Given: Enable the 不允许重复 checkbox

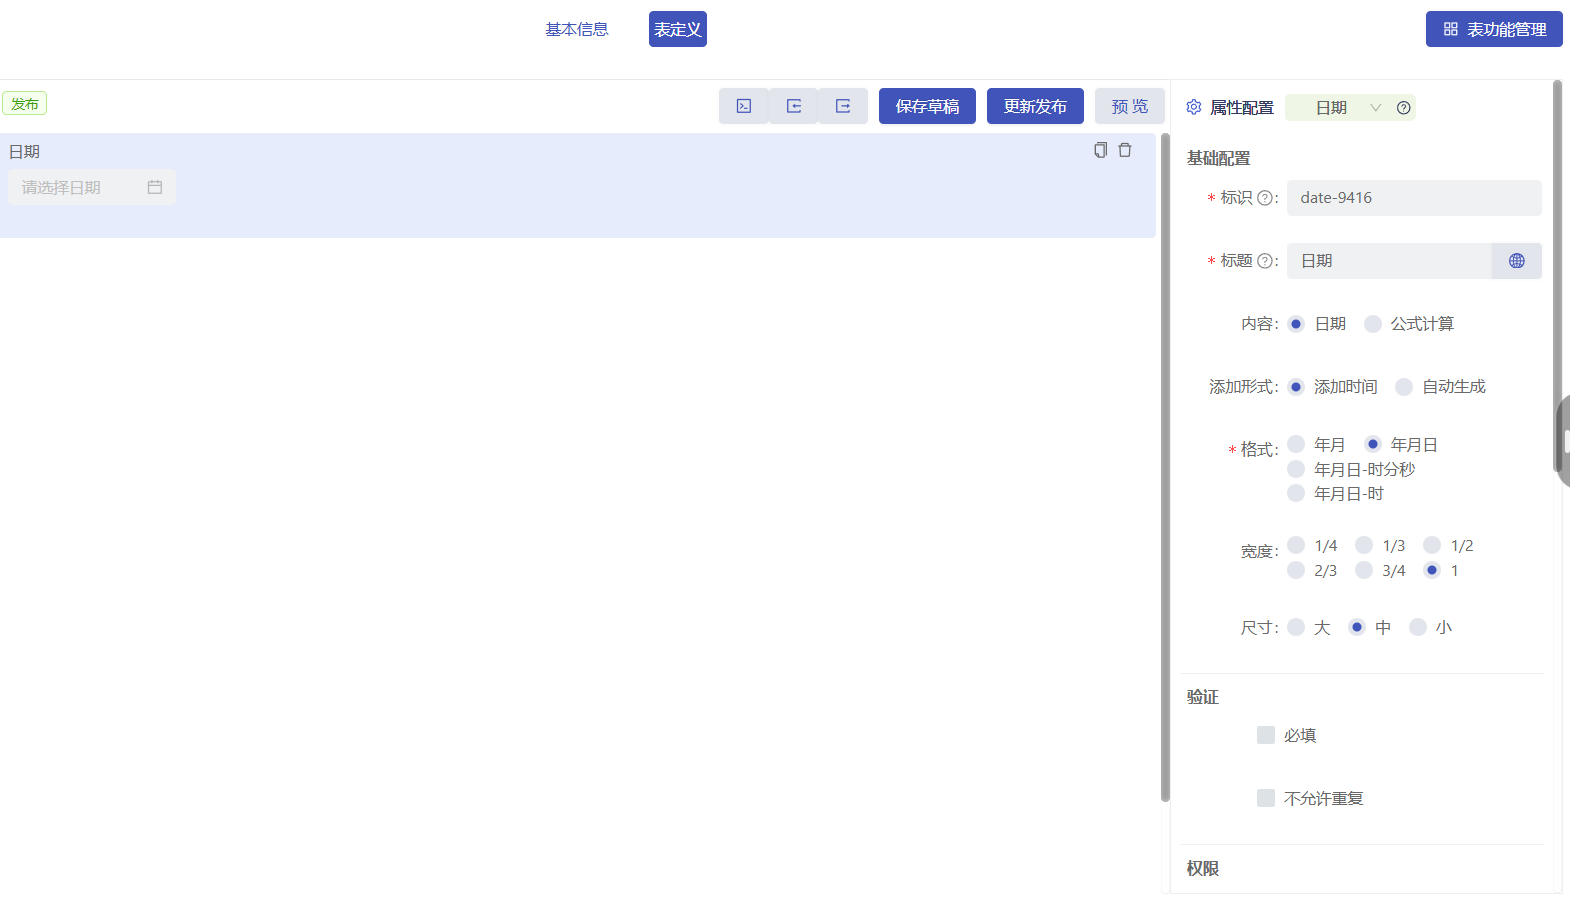Looking at the screenshot, I should (1266, 798).
